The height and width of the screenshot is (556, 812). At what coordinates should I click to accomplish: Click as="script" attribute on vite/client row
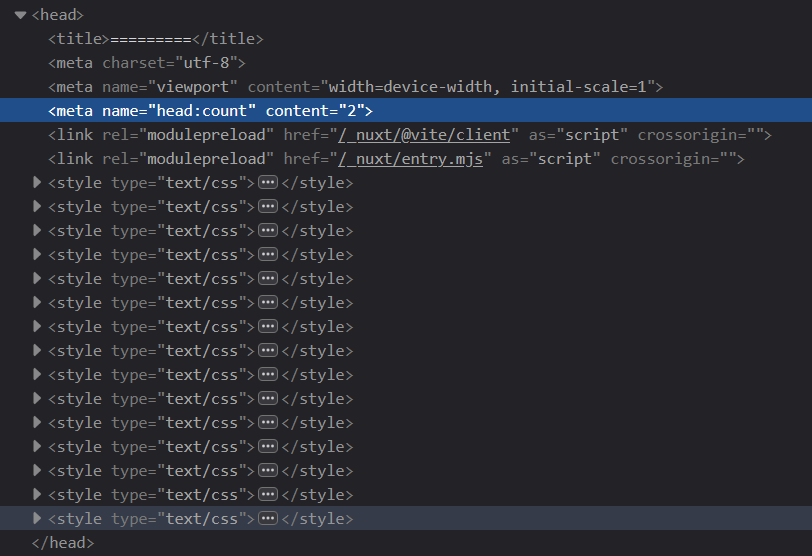[x=578, y=135]
